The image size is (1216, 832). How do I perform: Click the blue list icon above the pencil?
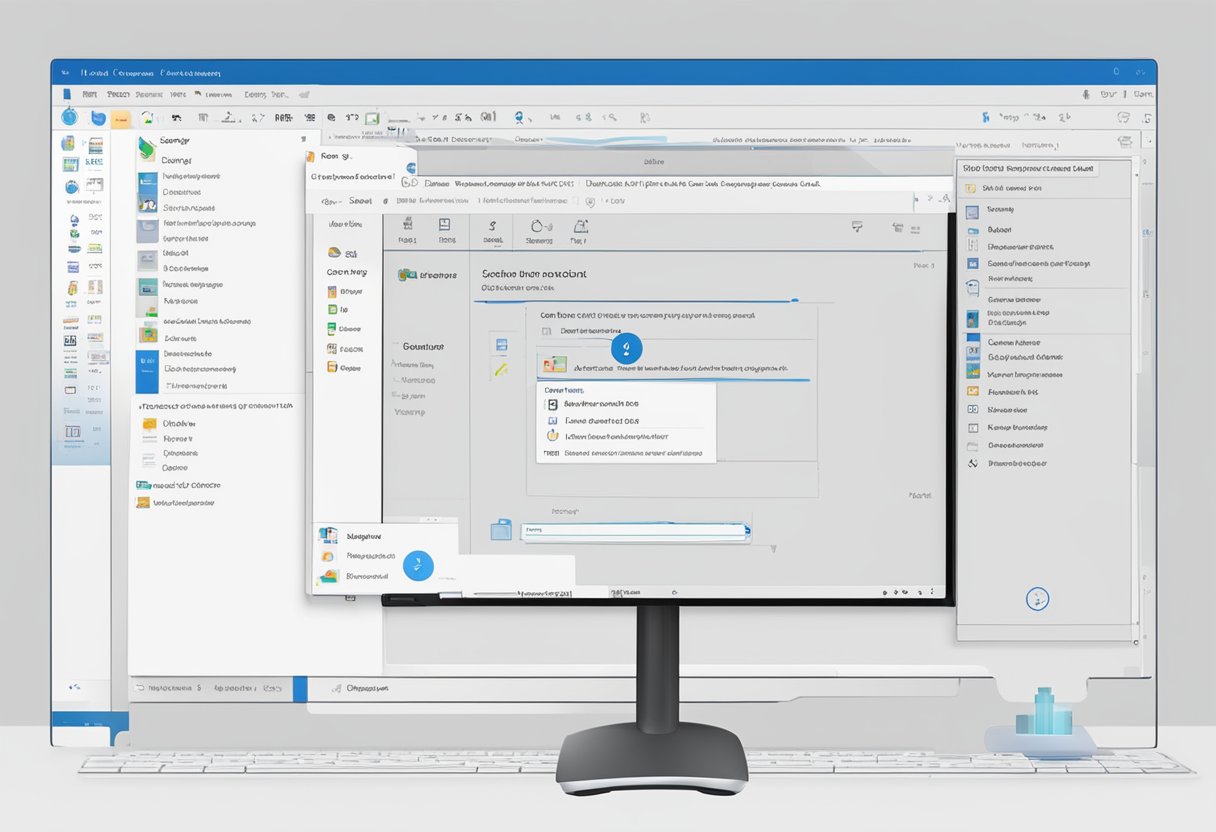501,345
